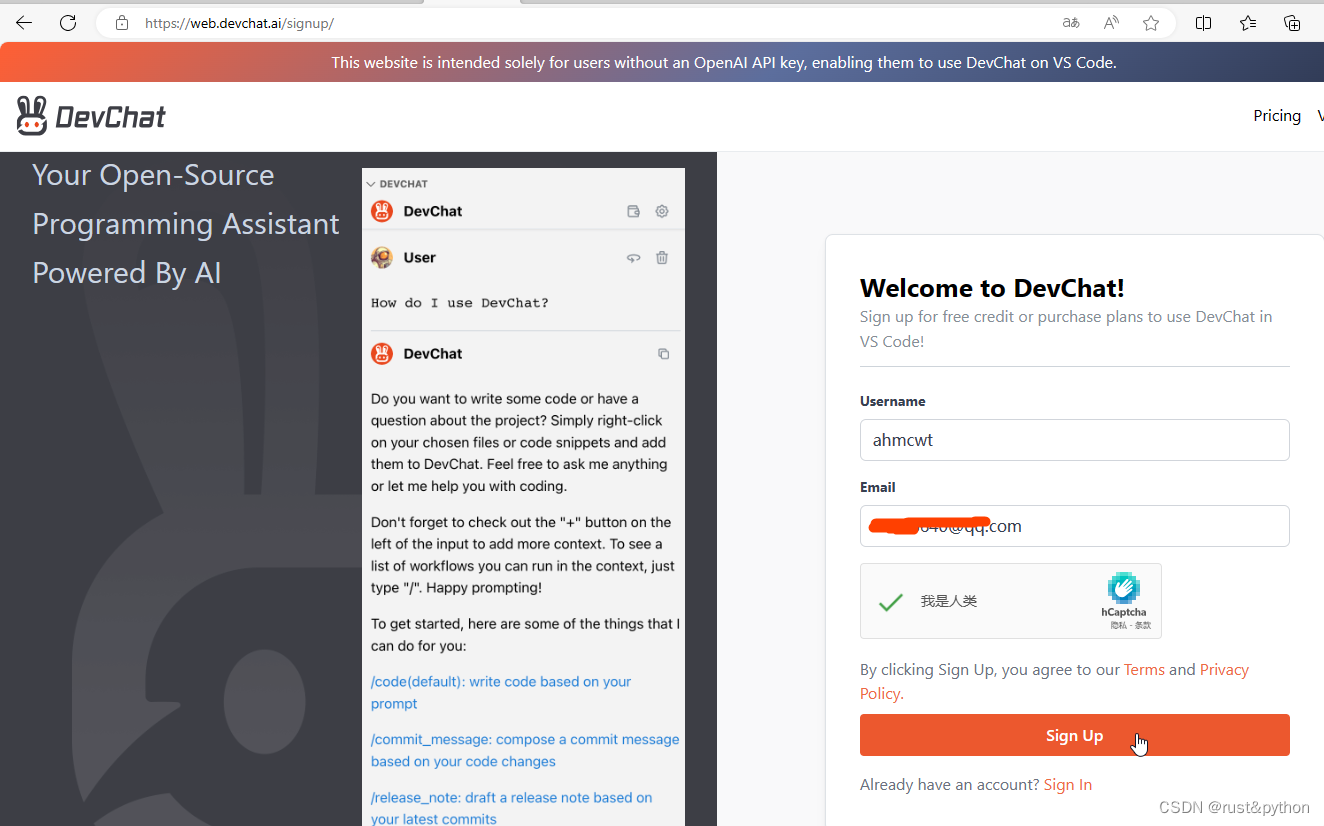Toggle the hCaptcha human verification checkbox

(x=891, y=602)
